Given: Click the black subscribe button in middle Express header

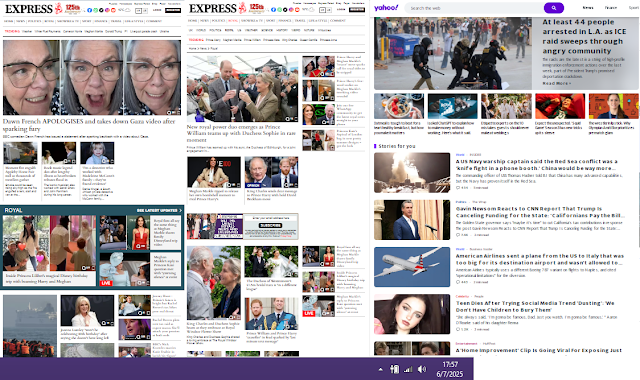Looking at the screenshot, I should tap(357, 9).
